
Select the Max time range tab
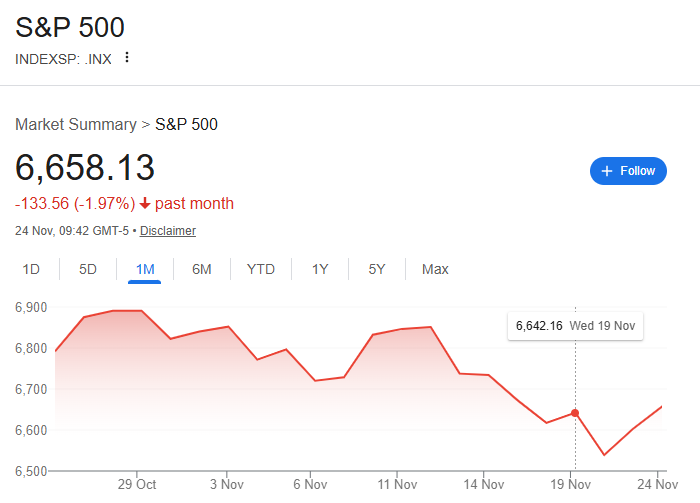click(435, 269)
